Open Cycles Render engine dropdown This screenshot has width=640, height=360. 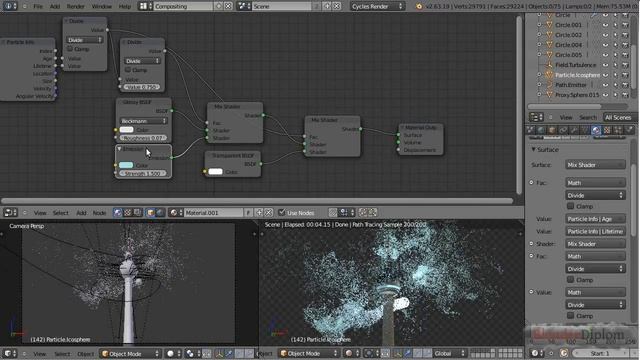(377, 6)
